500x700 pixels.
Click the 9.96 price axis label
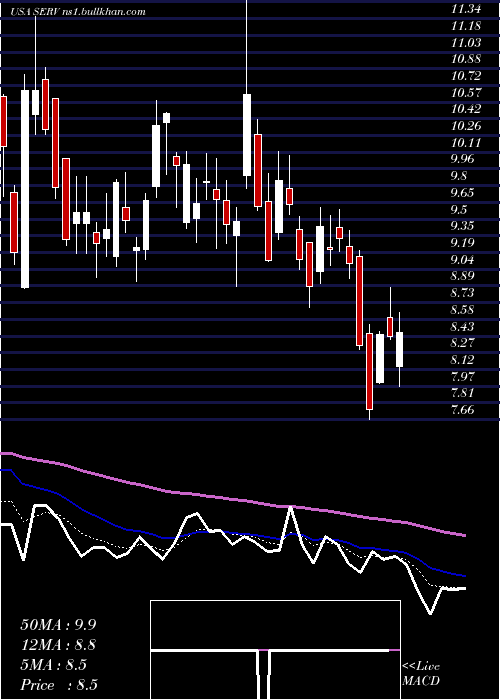pos(463,159)
